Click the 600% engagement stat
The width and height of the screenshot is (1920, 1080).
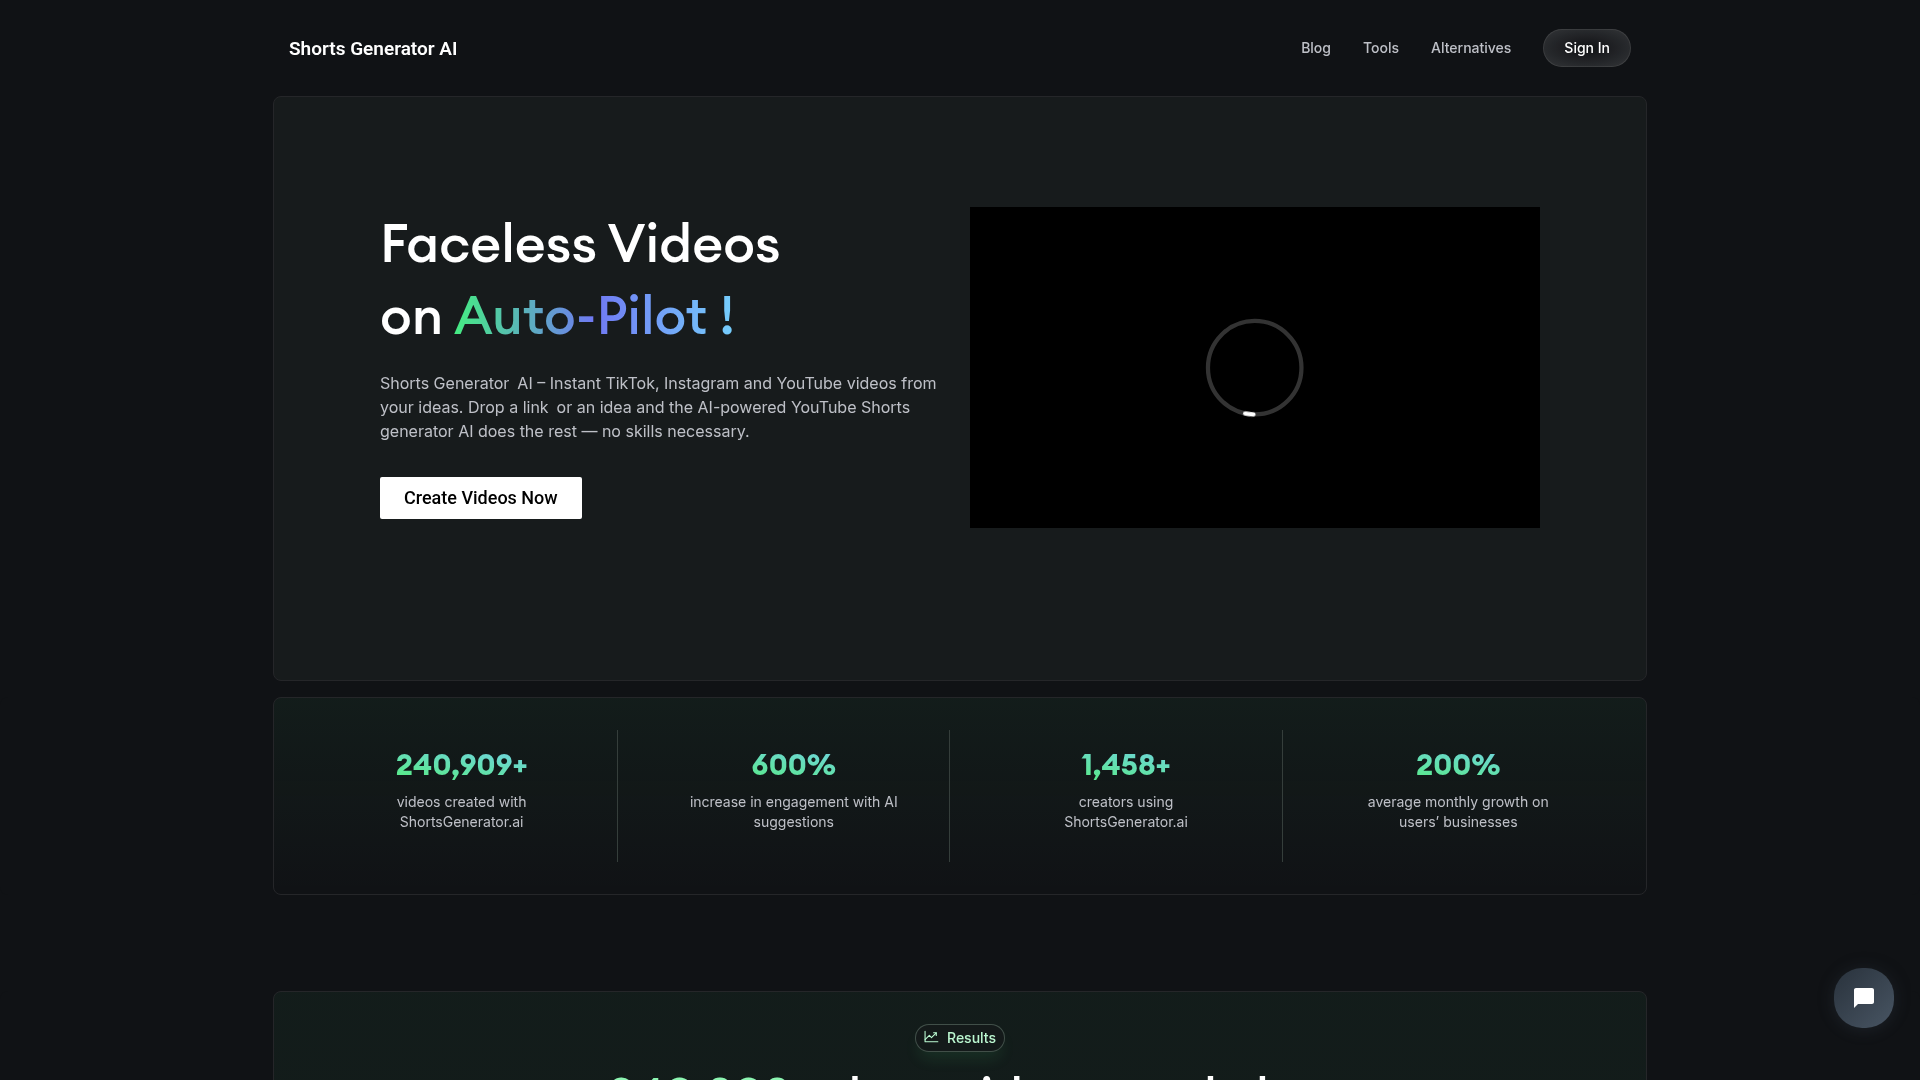(793, 765)
